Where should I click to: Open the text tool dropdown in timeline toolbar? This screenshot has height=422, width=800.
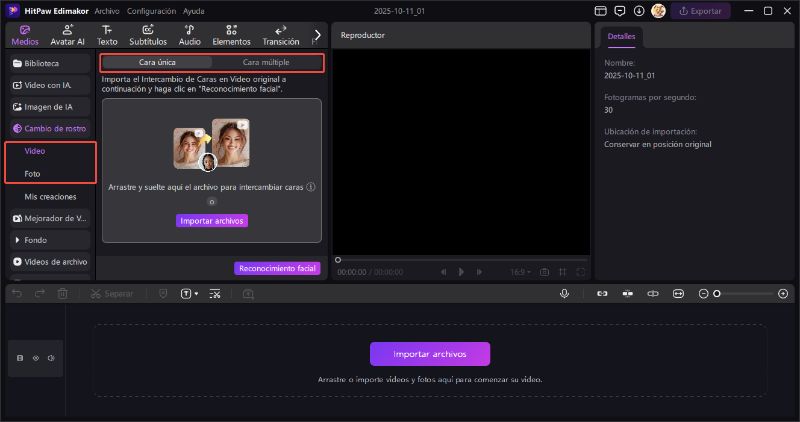pos(189,293)
